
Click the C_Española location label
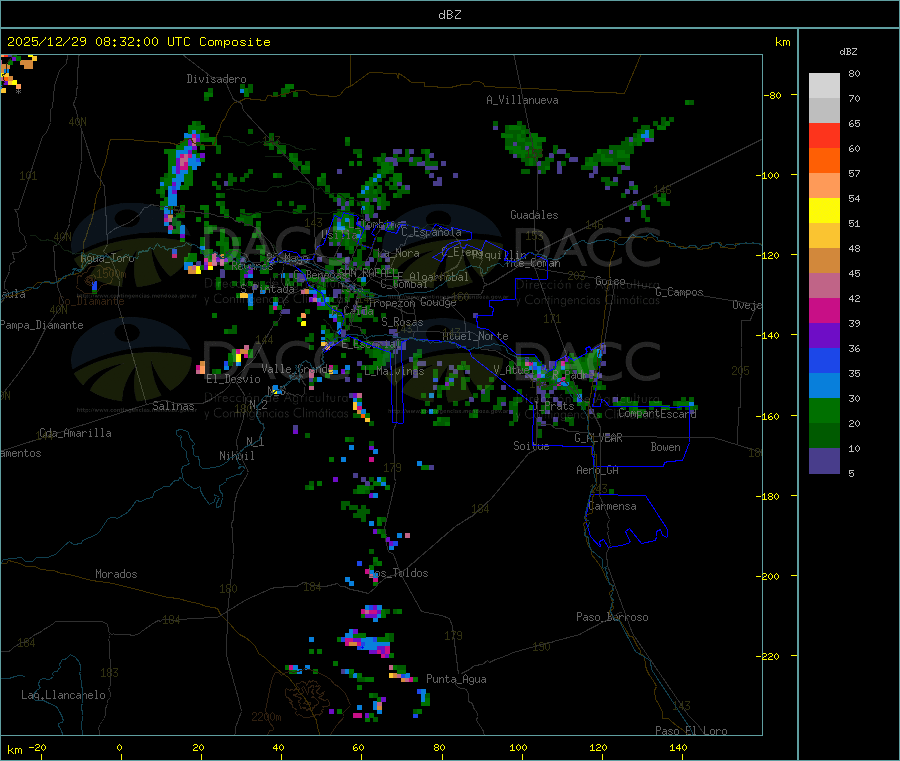(x=431, y=232)
